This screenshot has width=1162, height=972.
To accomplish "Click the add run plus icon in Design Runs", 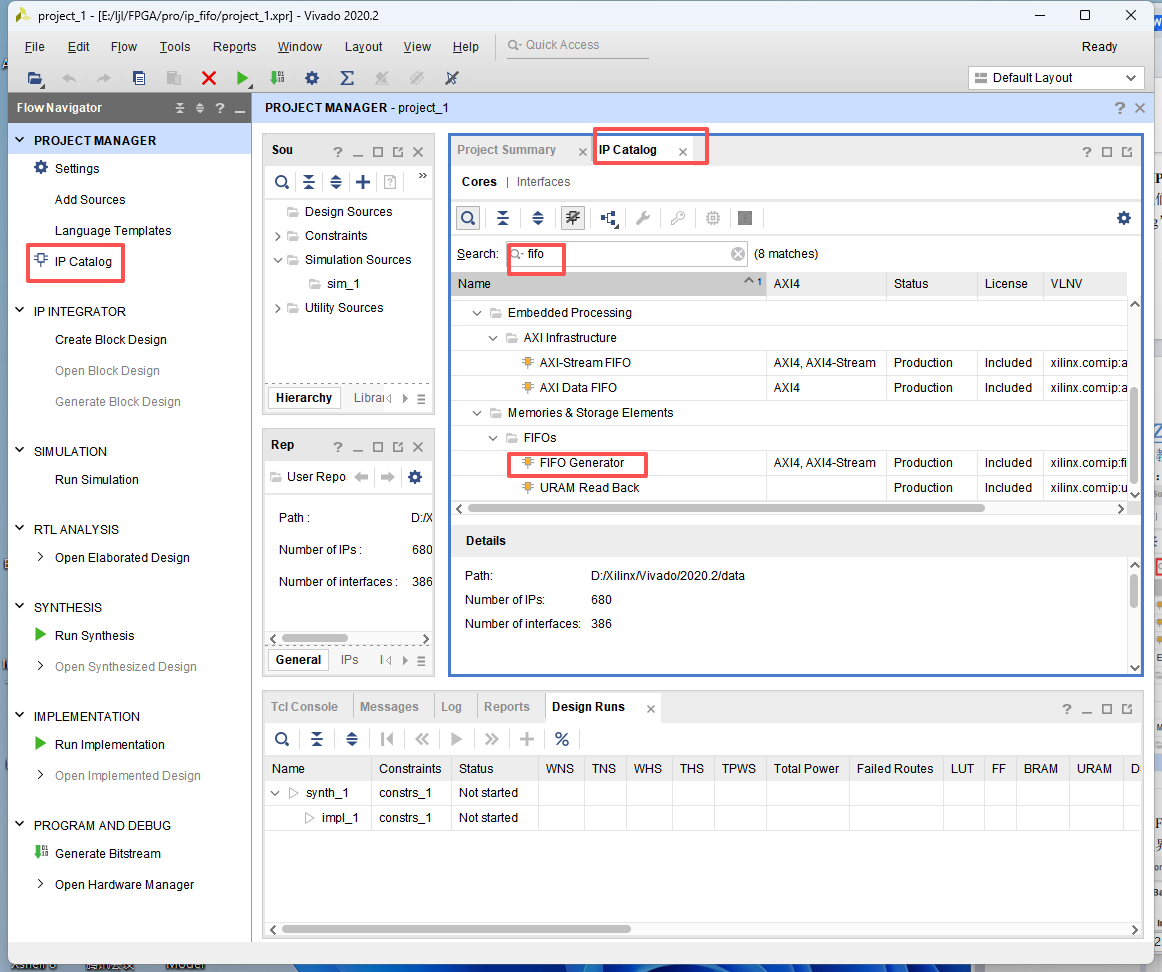I will click(527, 739).
